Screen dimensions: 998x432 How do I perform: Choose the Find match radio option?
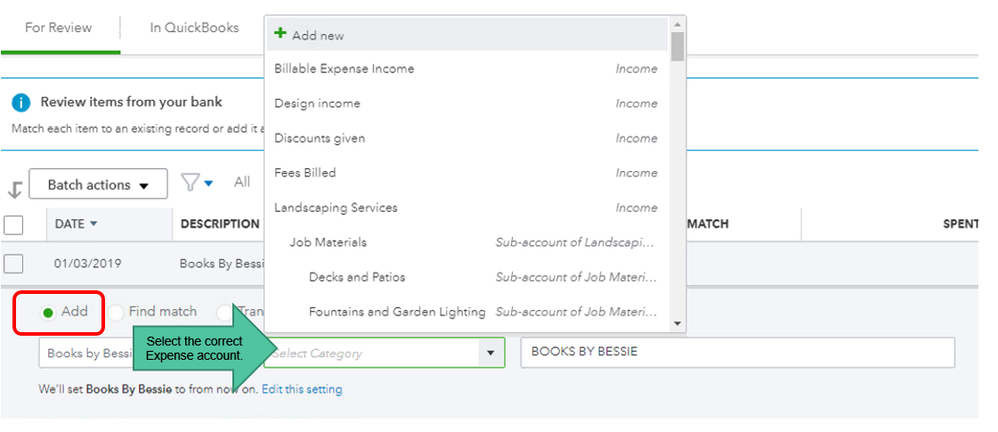(x=116, y=312)
